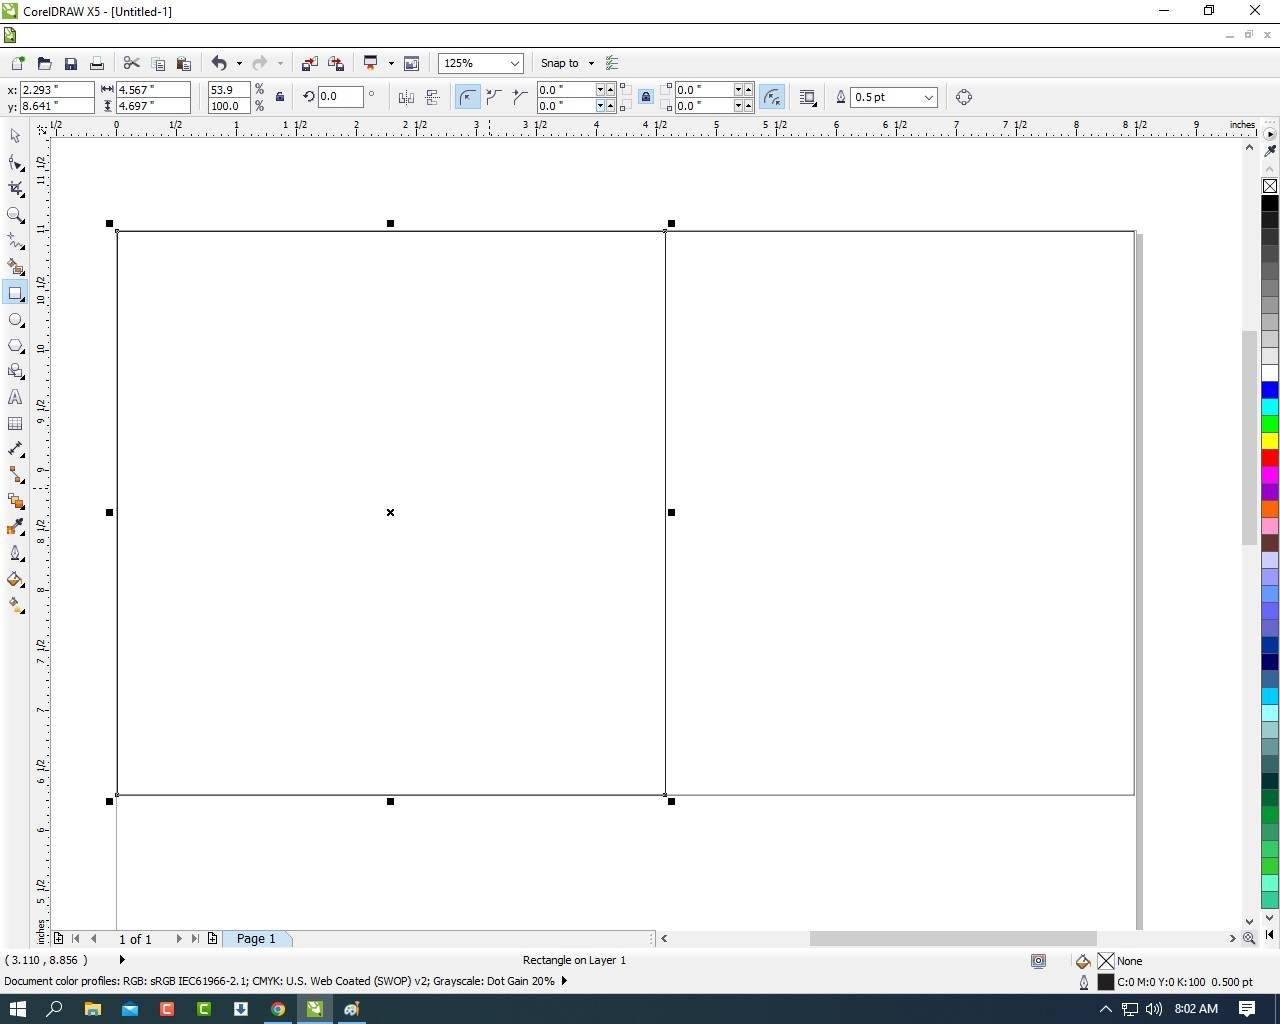This screenshot has height=1024, width=1280.
Task: Click the Import icon
Action: click(309, 63)
